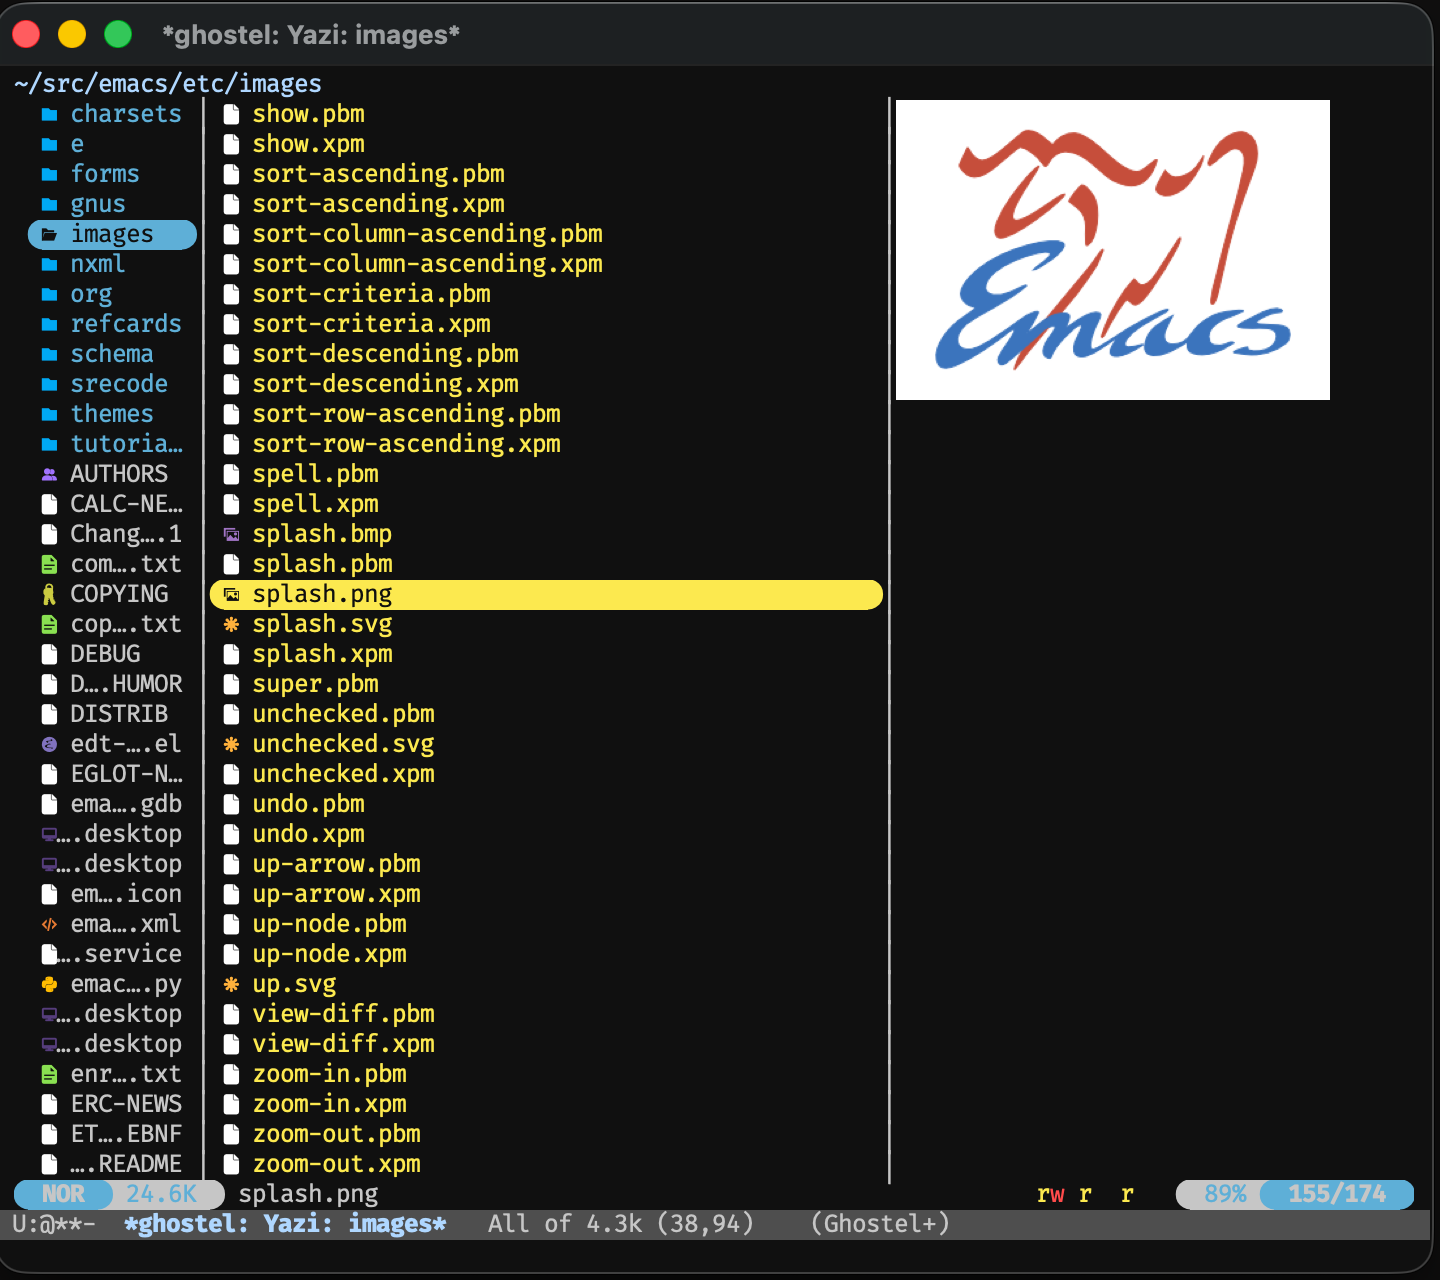1440x1280 pixels.
Task: Select sort-criteria.pbm in the list
Action: [371, 294]
